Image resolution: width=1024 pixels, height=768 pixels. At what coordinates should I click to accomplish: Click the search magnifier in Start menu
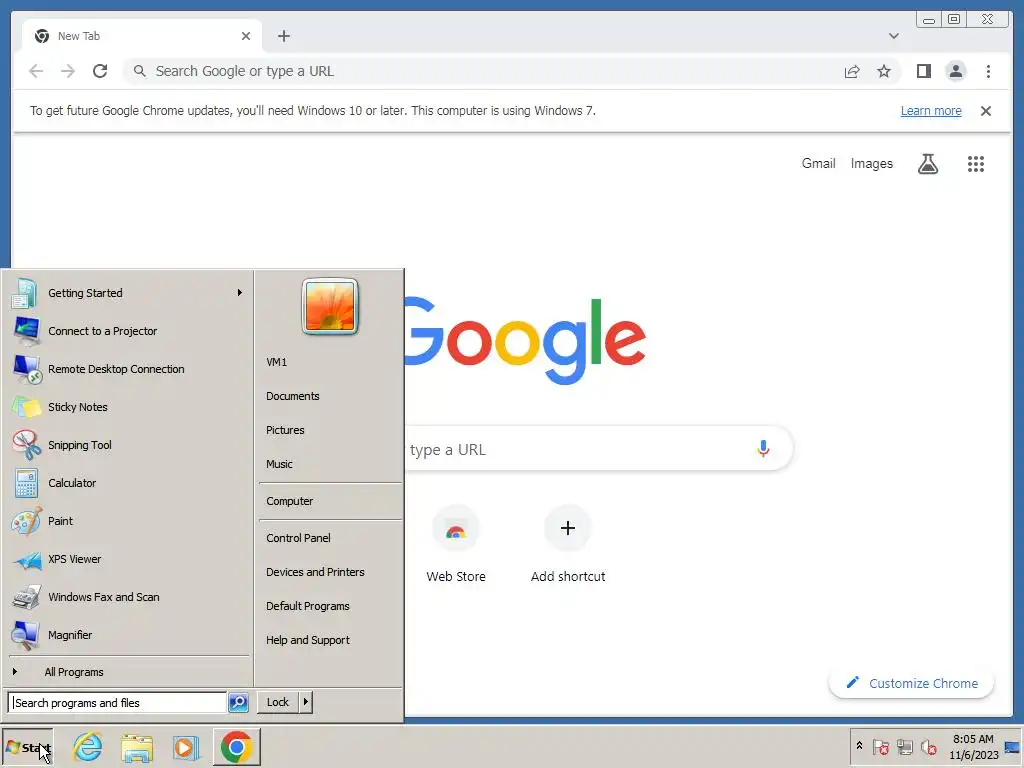(238, 703)
